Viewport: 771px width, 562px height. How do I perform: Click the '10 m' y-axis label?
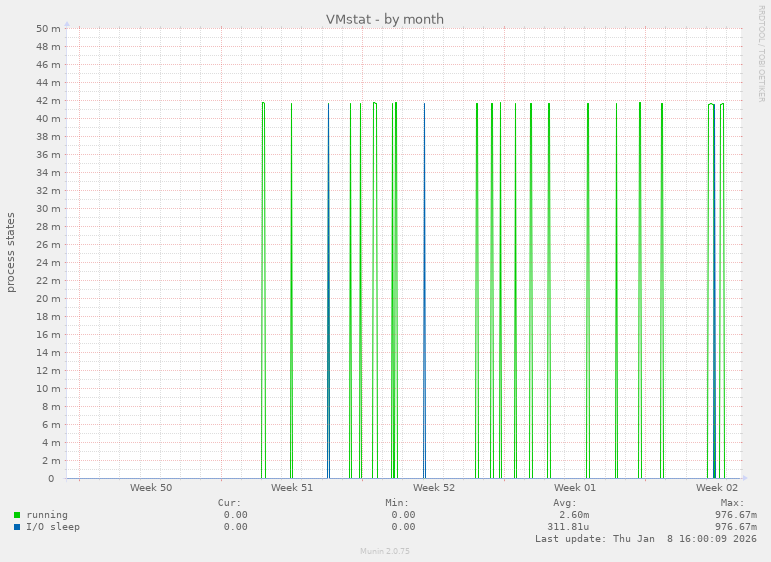pos(48,388)
